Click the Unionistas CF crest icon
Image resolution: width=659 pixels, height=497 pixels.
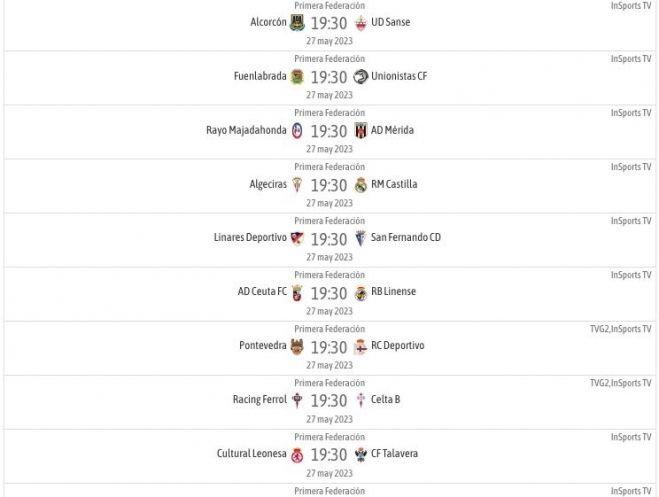(361, 76)
